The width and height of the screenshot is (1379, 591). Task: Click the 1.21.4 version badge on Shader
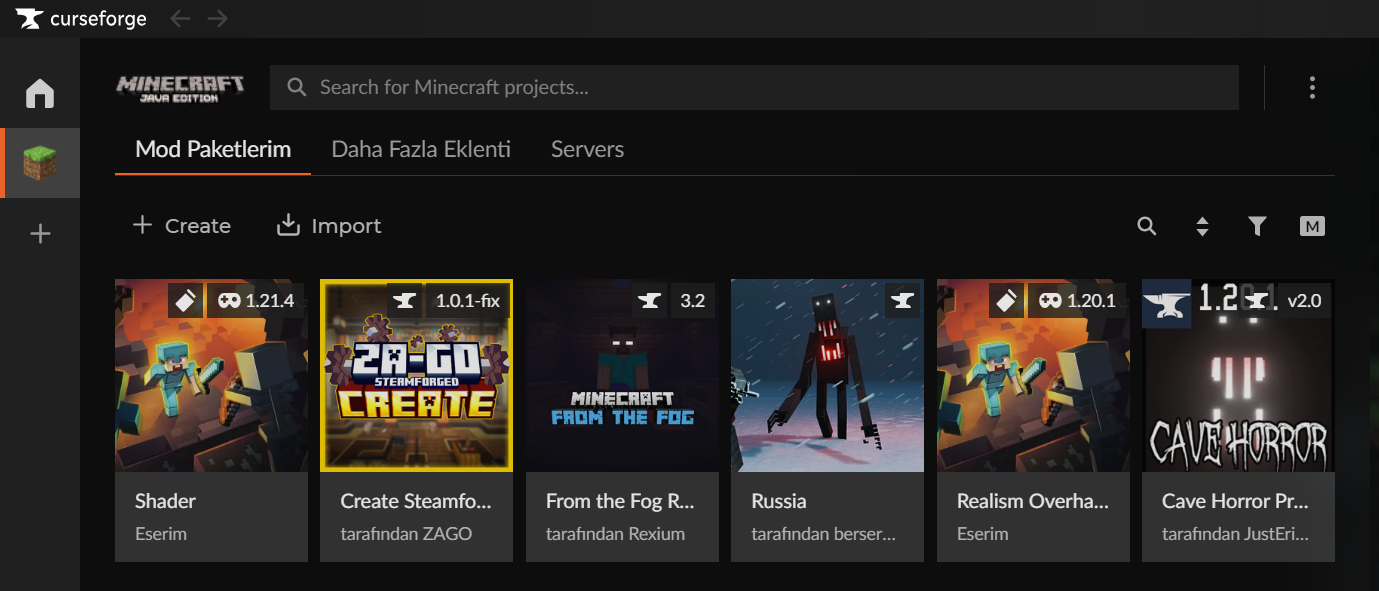[x=255, y=300]
